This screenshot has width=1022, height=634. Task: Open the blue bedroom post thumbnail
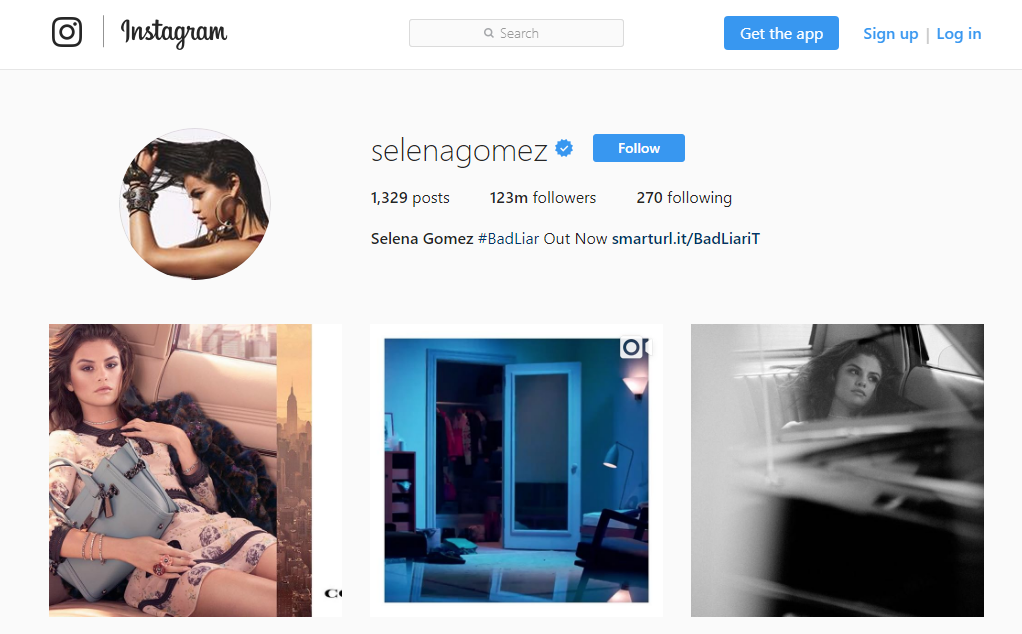click(516, 470)
